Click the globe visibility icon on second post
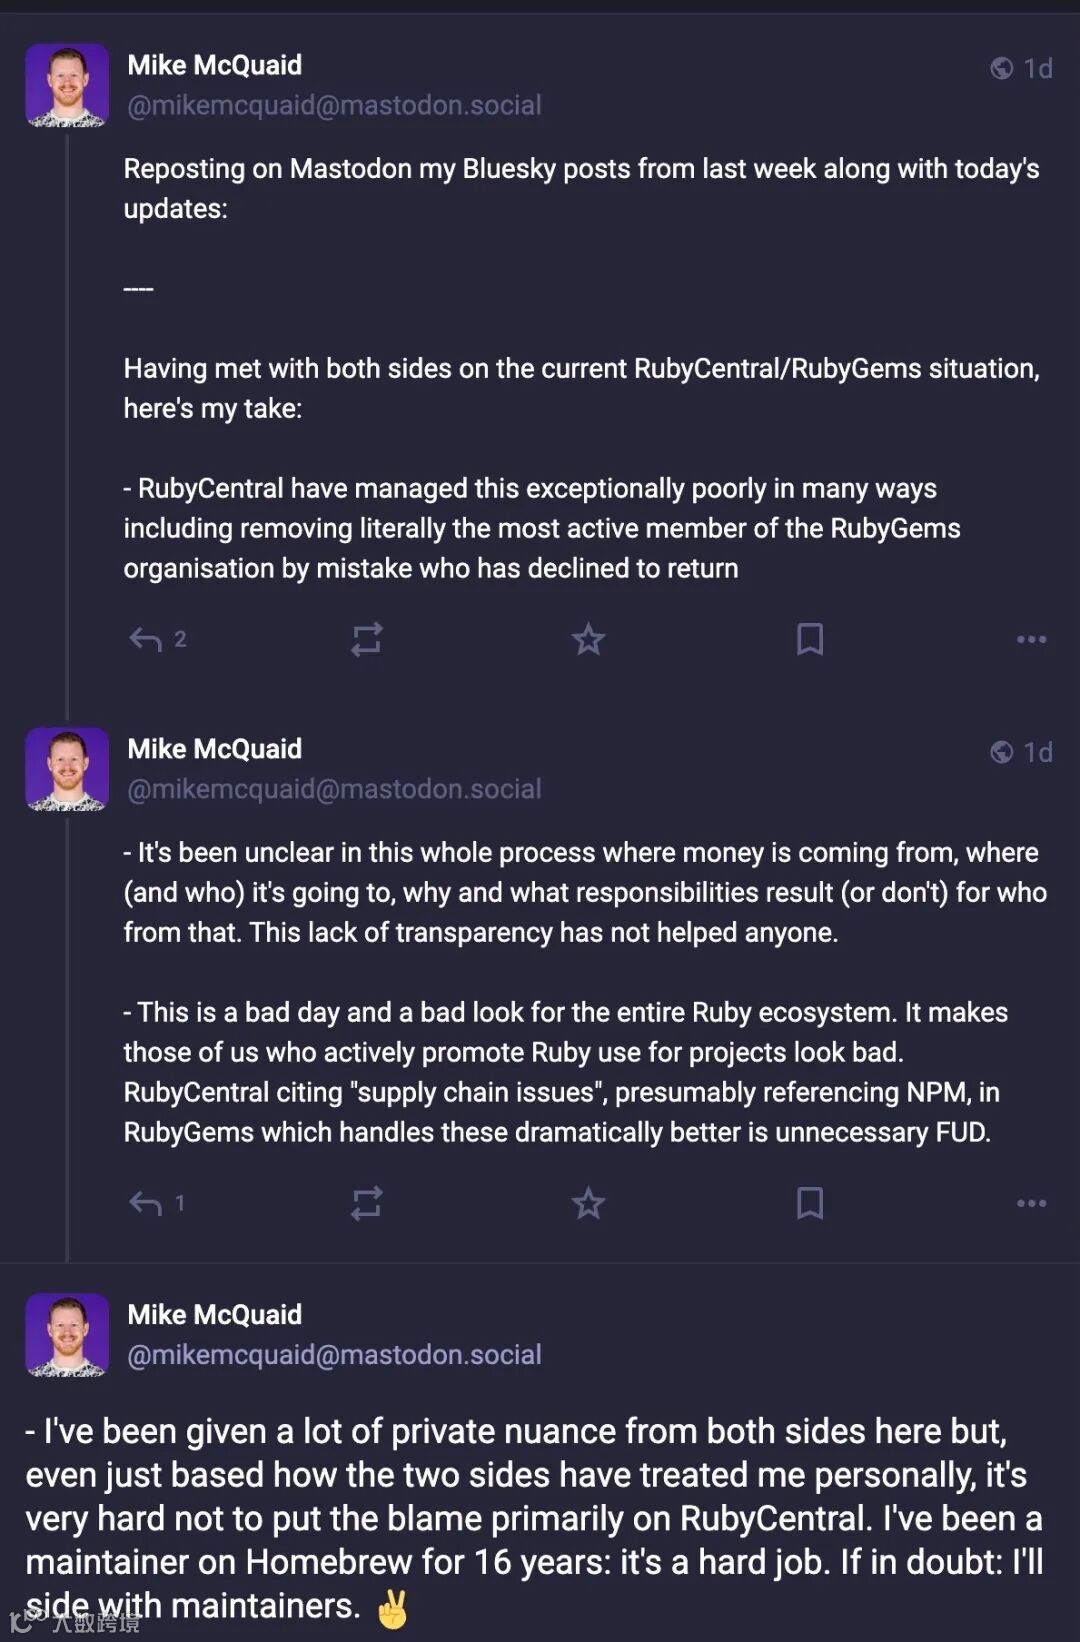This screenshot has width=1080, height=1642. click(1001, 752)
